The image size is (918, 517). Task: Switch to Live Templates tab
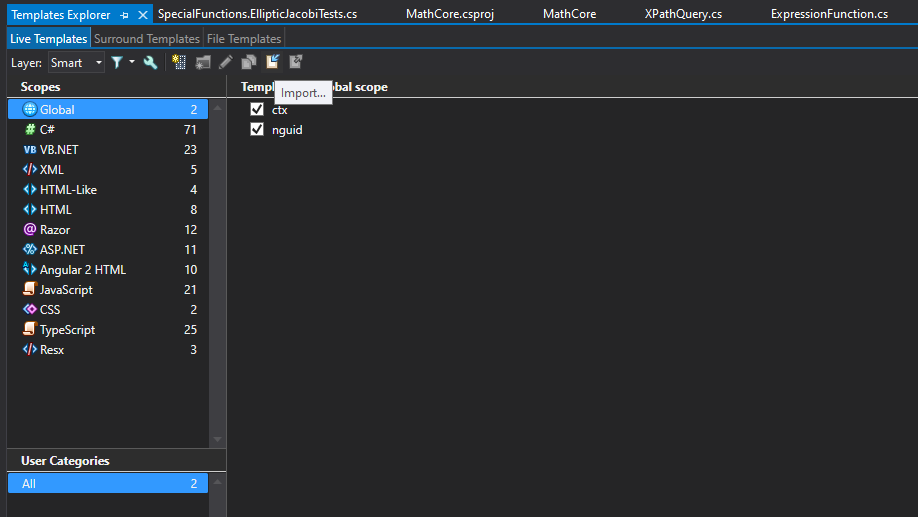click(x=49, y=39)
